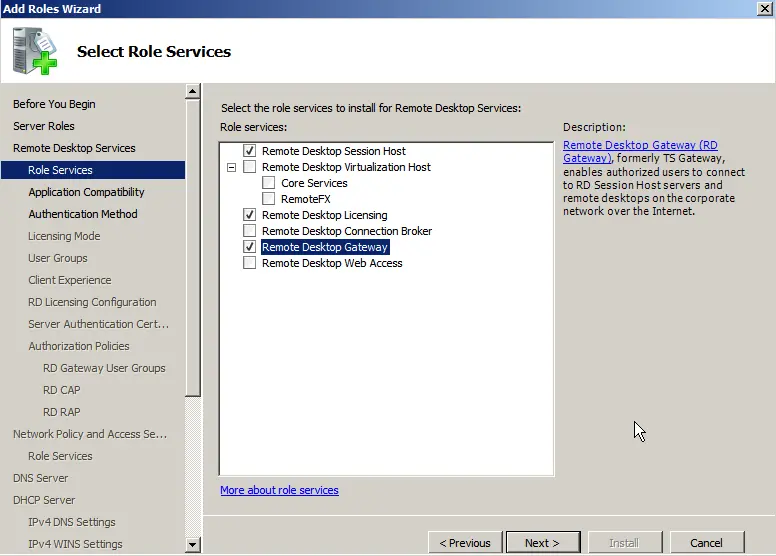776x556 pixels.
Task: Open the More about role services link
Action: click(279, 490)
